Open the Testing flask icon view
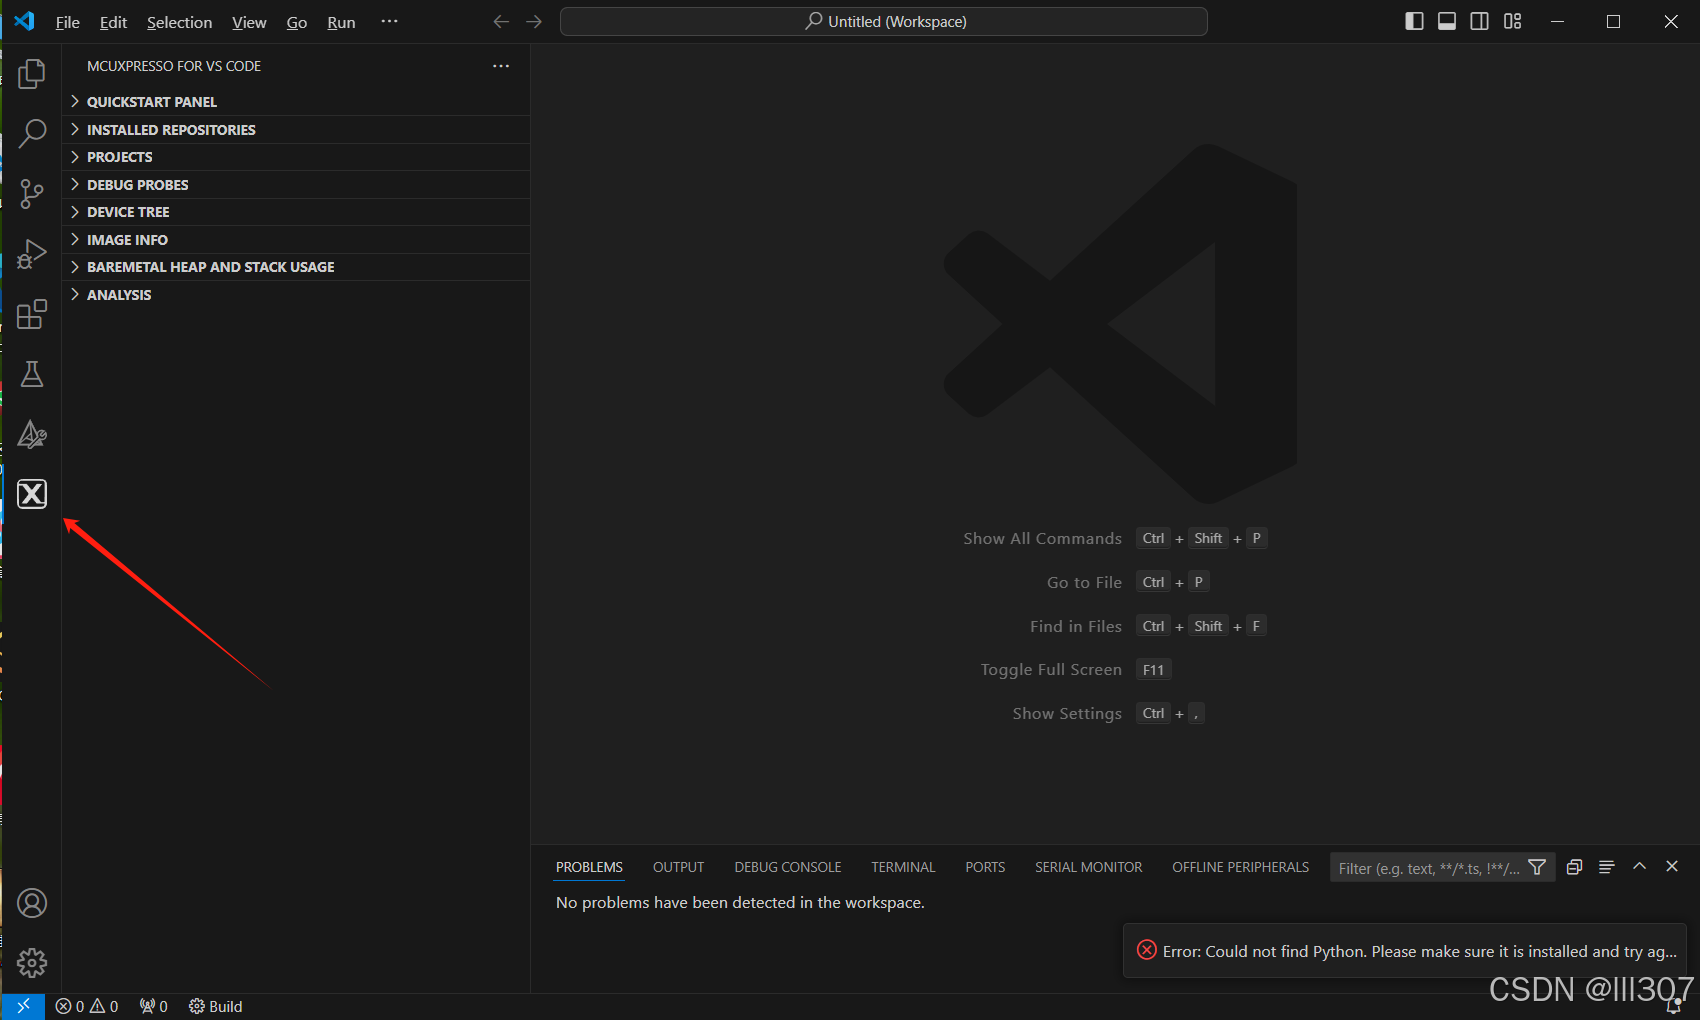 coord(32,374)
